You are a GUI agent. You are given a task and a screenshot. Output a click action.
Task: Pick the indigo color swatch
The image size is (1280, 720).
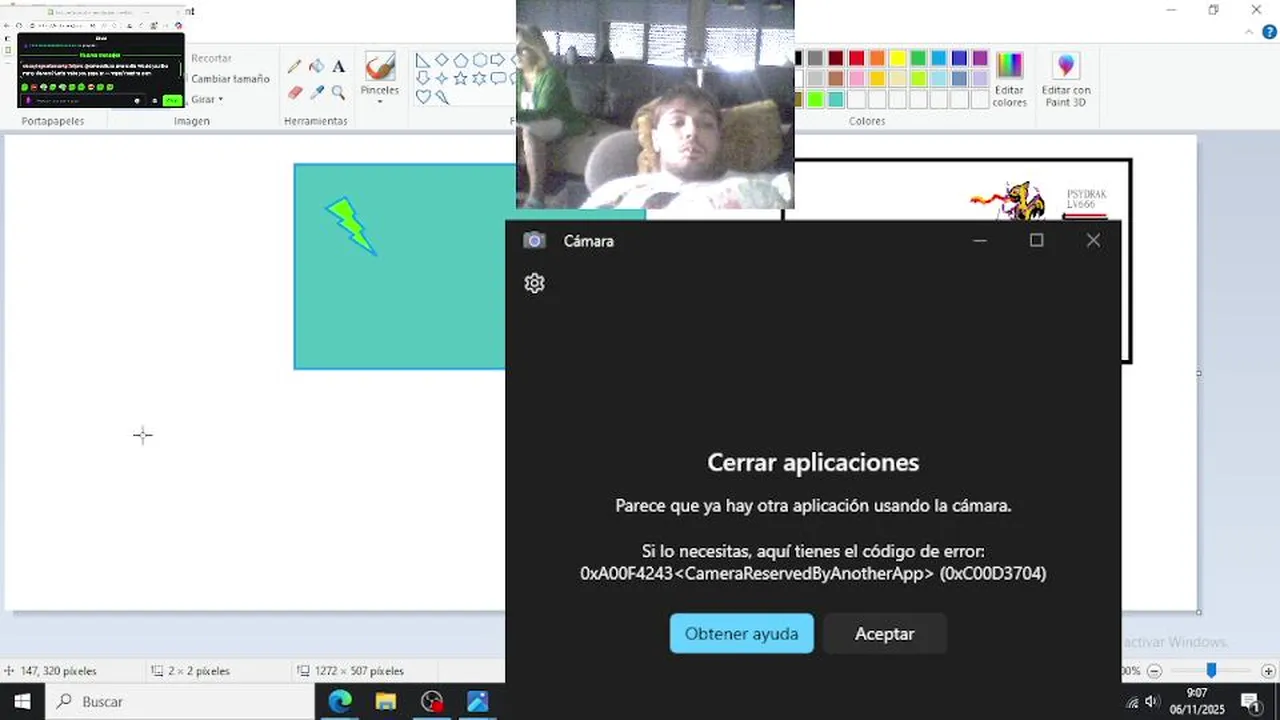[959, 58]
